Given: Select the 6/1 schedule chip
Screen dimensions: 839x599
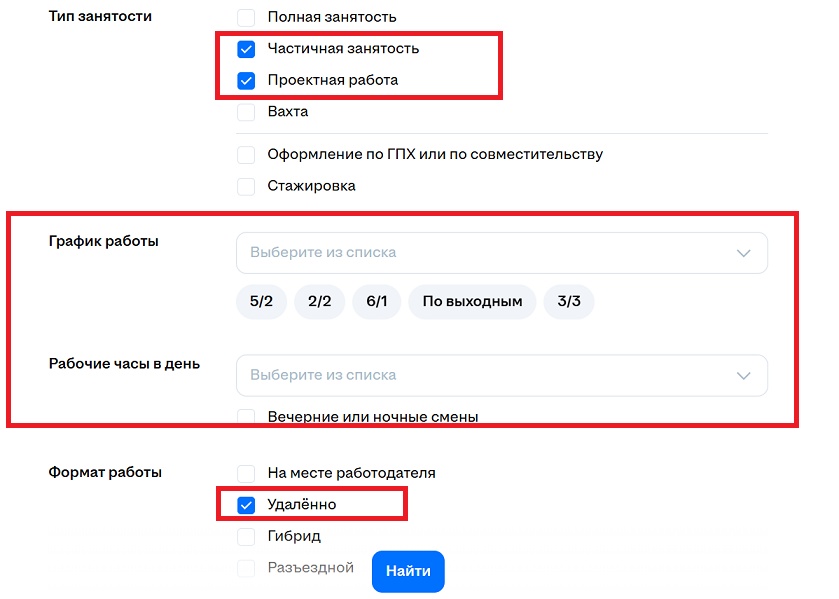Looking at the screenshot, I should tap(377, 302).
